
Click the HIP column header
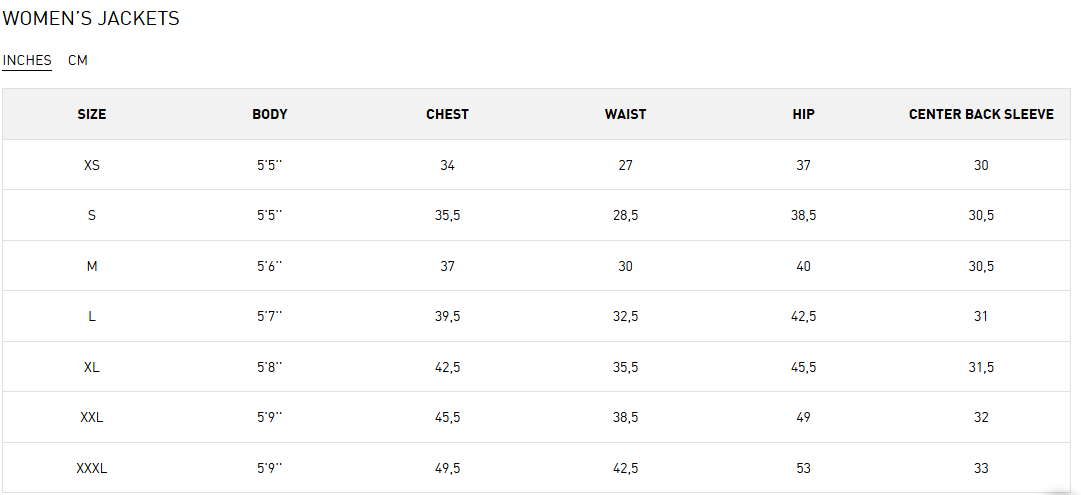[803, 114]
